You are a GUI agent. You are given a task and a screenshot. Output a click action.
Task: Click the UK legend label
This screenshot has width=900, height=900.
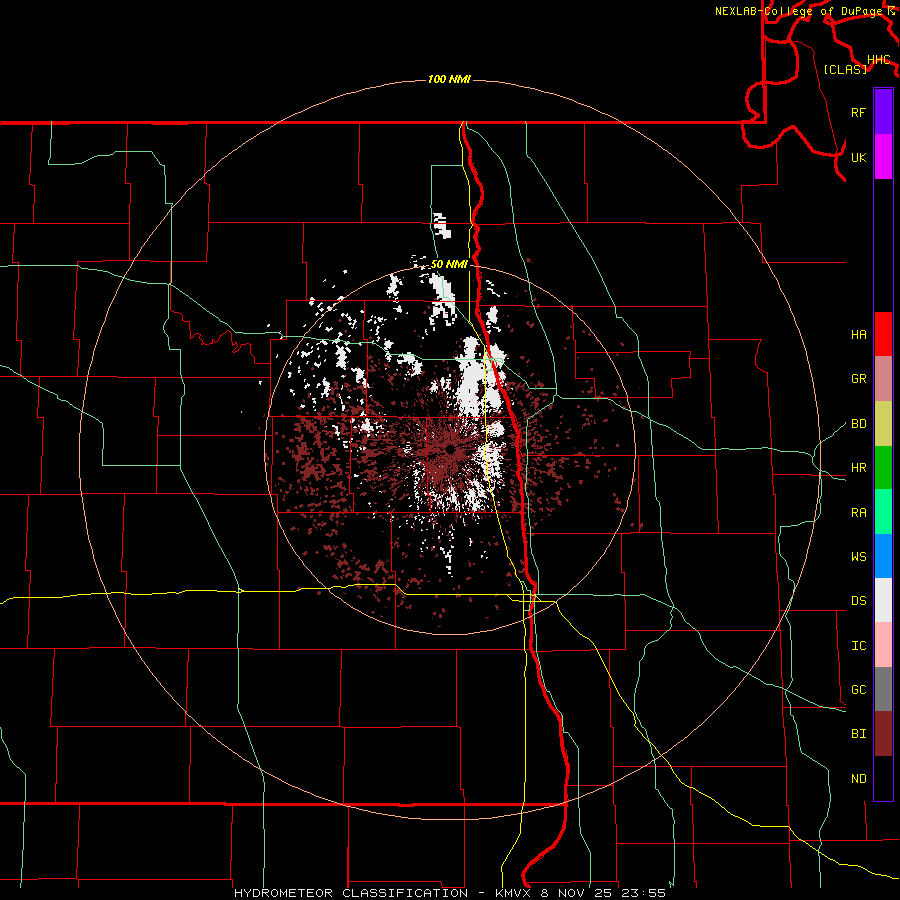point(858,157)
